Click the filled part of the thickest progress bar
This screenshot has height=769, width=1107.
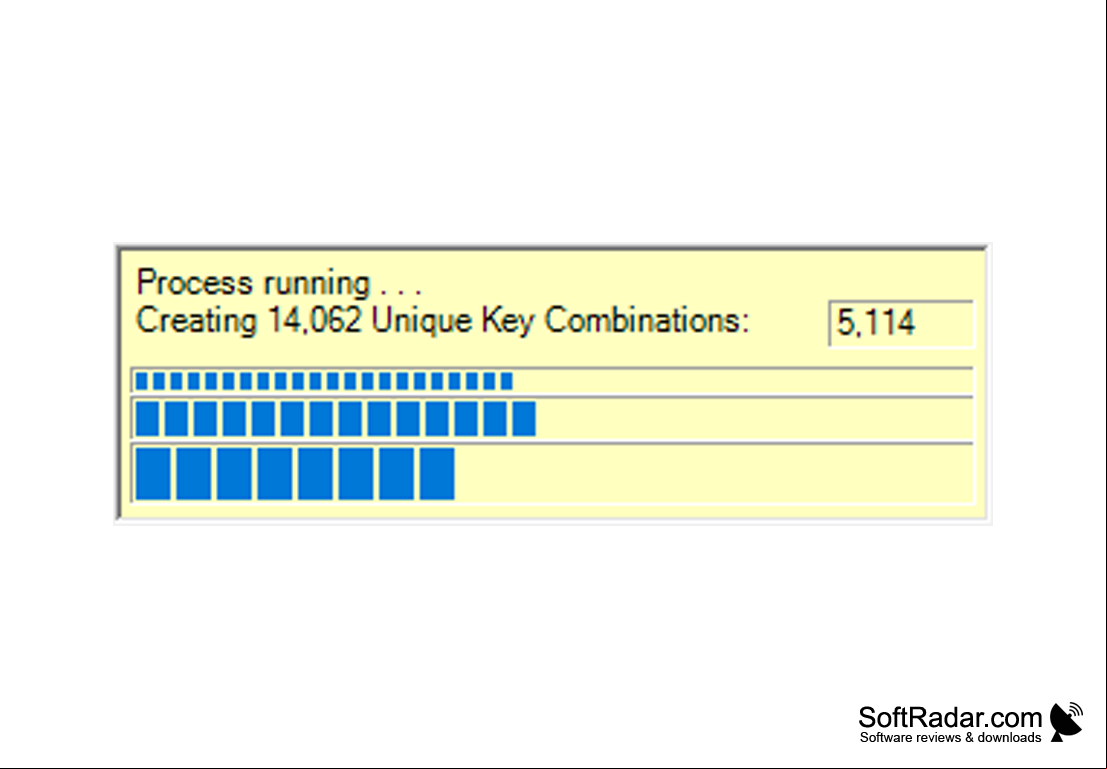pos(295,474)
